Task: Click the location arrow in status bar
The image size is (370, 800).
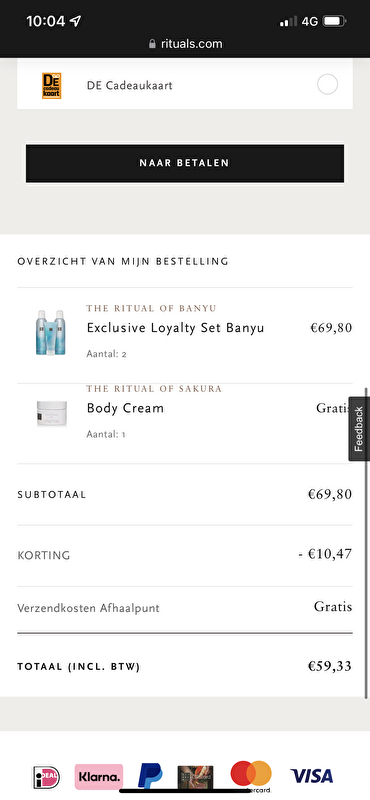Action: click(x=76, y=21)
